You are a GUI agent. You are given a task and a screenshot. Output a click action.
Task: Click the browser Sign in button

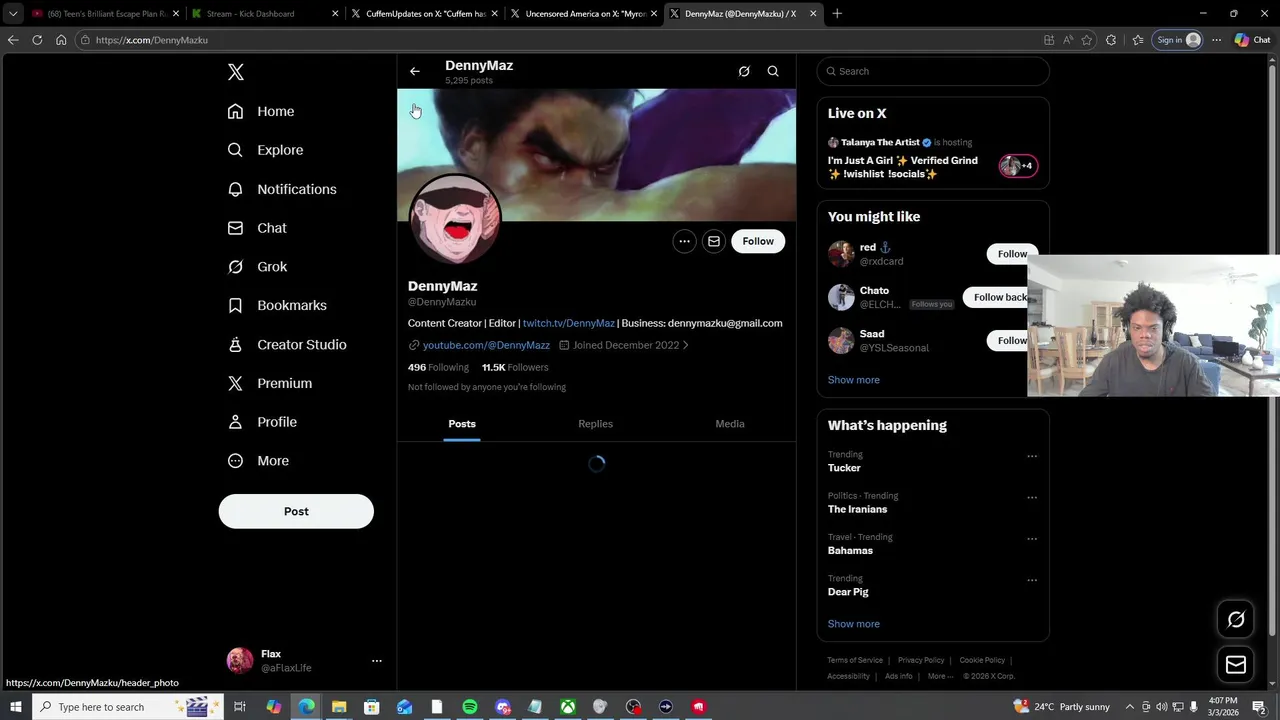click(x=1178, y=40)
